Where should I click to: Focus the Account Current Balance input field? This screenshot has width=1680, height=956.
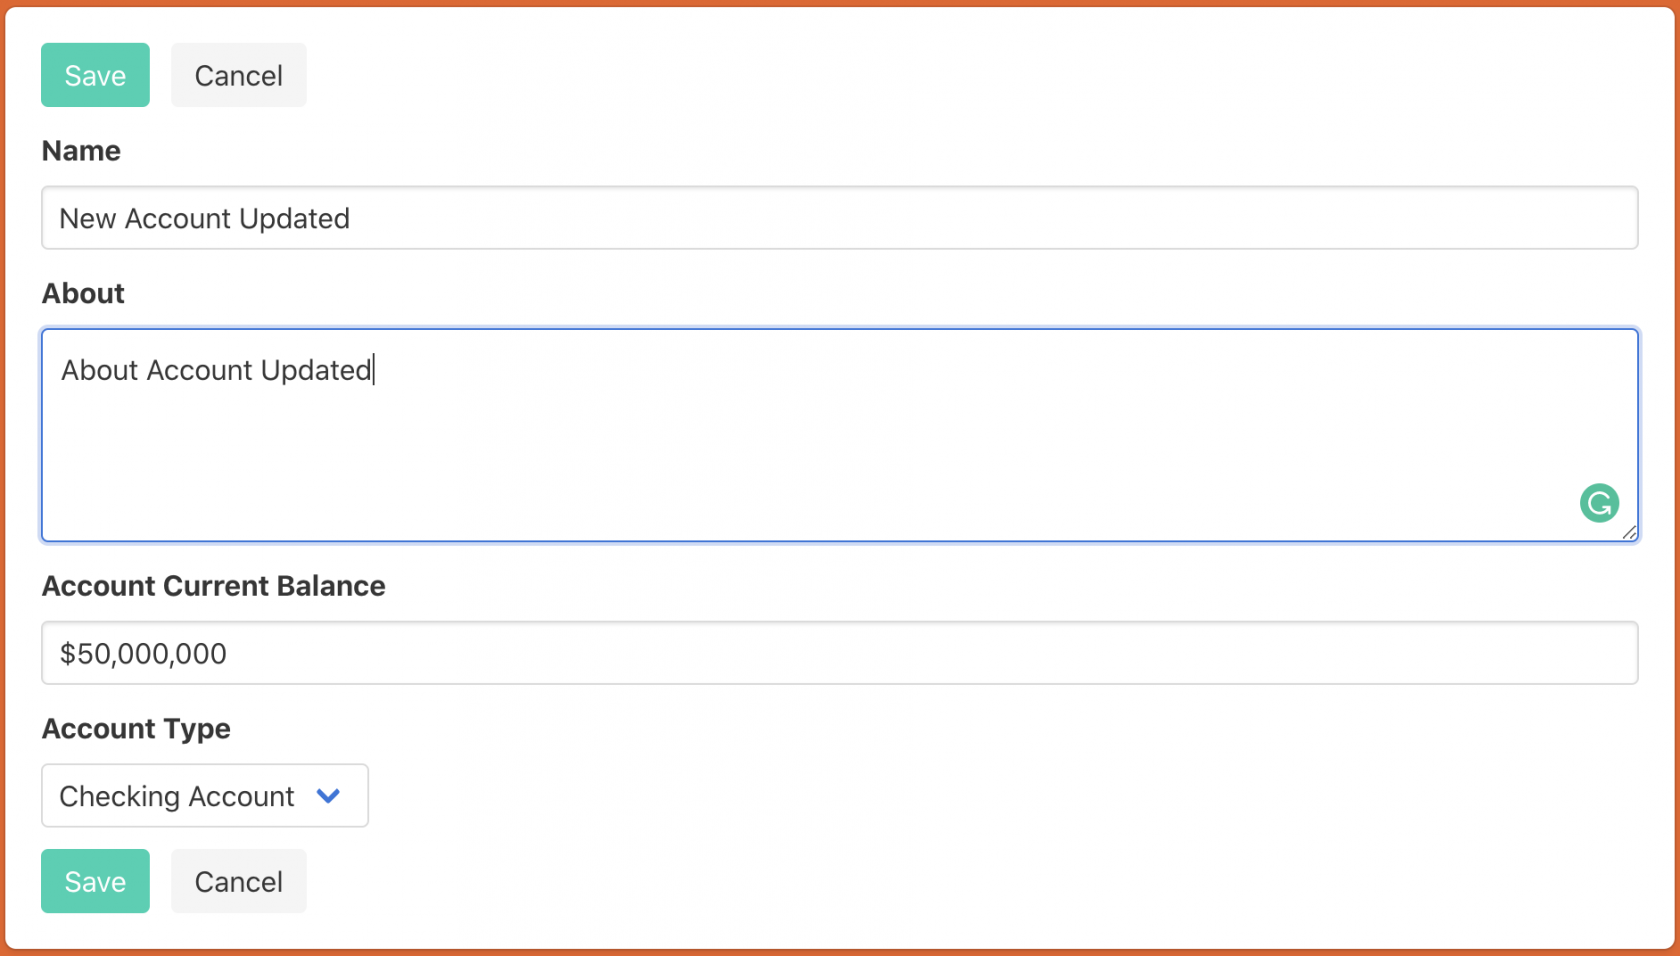pyautogui.click(x=840, y=653)
